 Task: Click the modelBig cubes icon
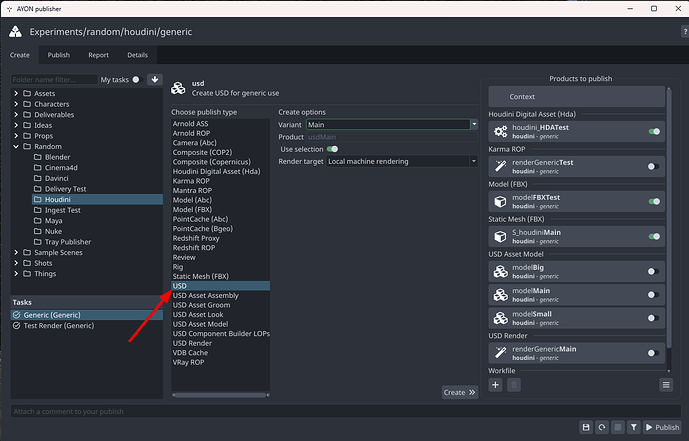pyautogui.click(x=500, y=271)
